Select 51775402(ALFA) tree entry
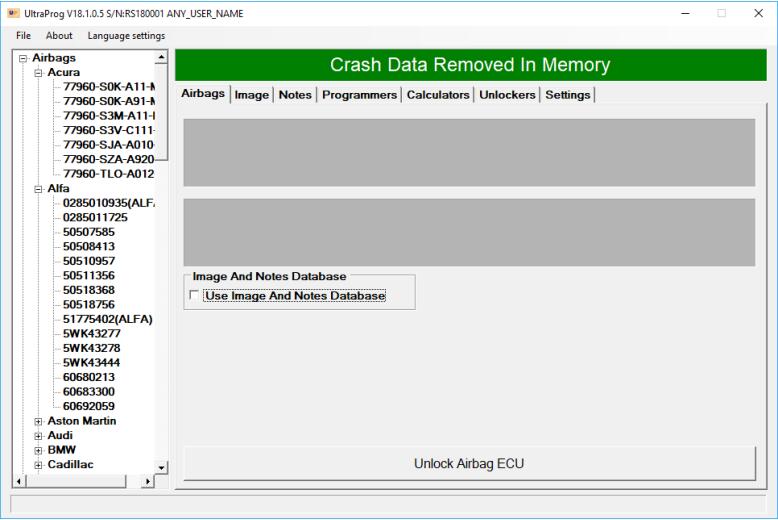The width and height of the screenshot is (778, 520). click(x=108, y=319)
